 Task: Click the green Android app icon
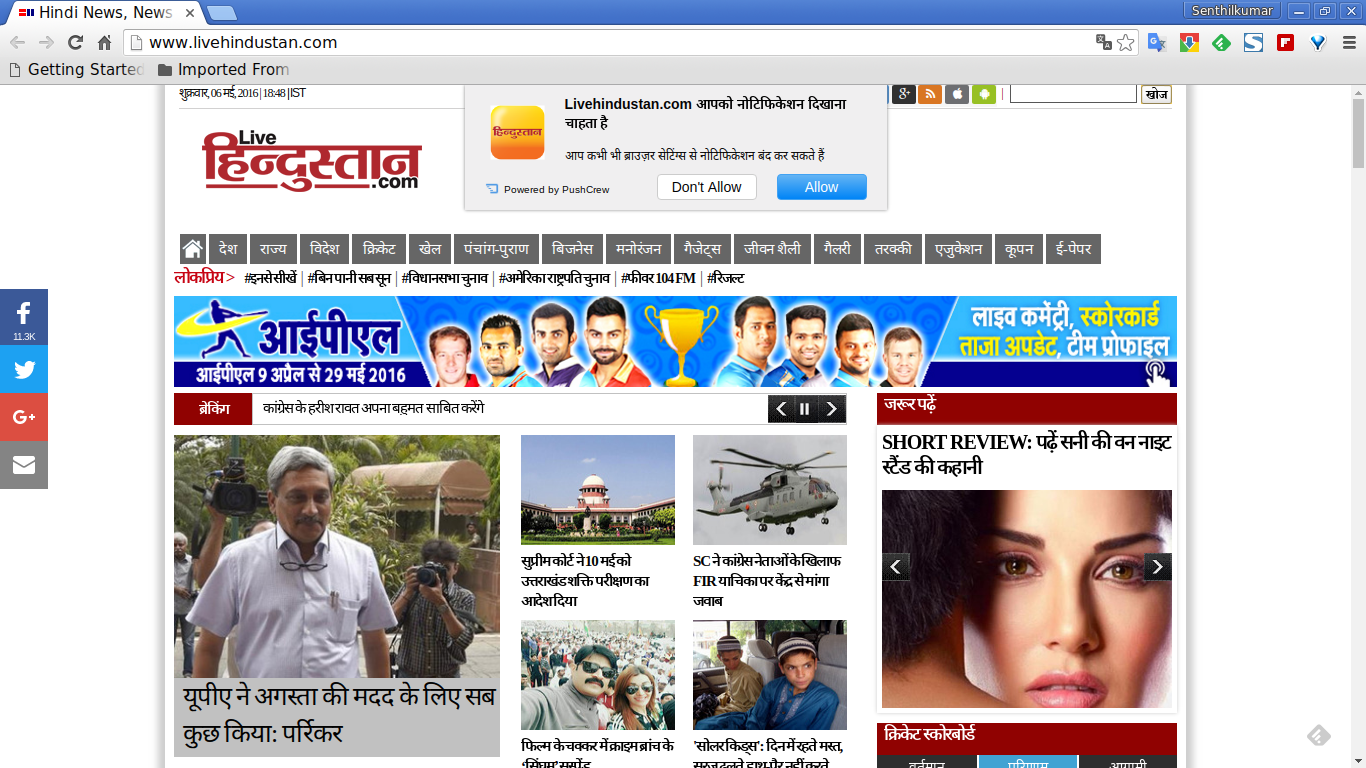(984, 94)
